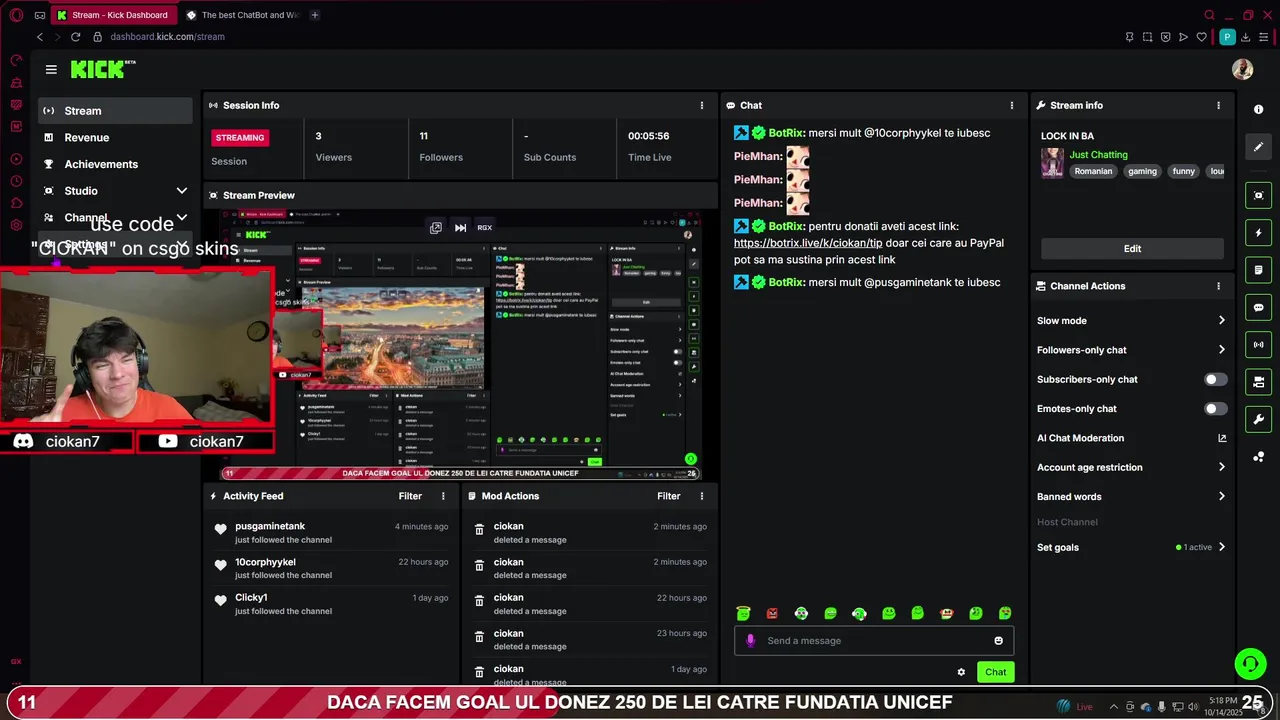Click the pop-out icon on stream preview

click(436, 228)
